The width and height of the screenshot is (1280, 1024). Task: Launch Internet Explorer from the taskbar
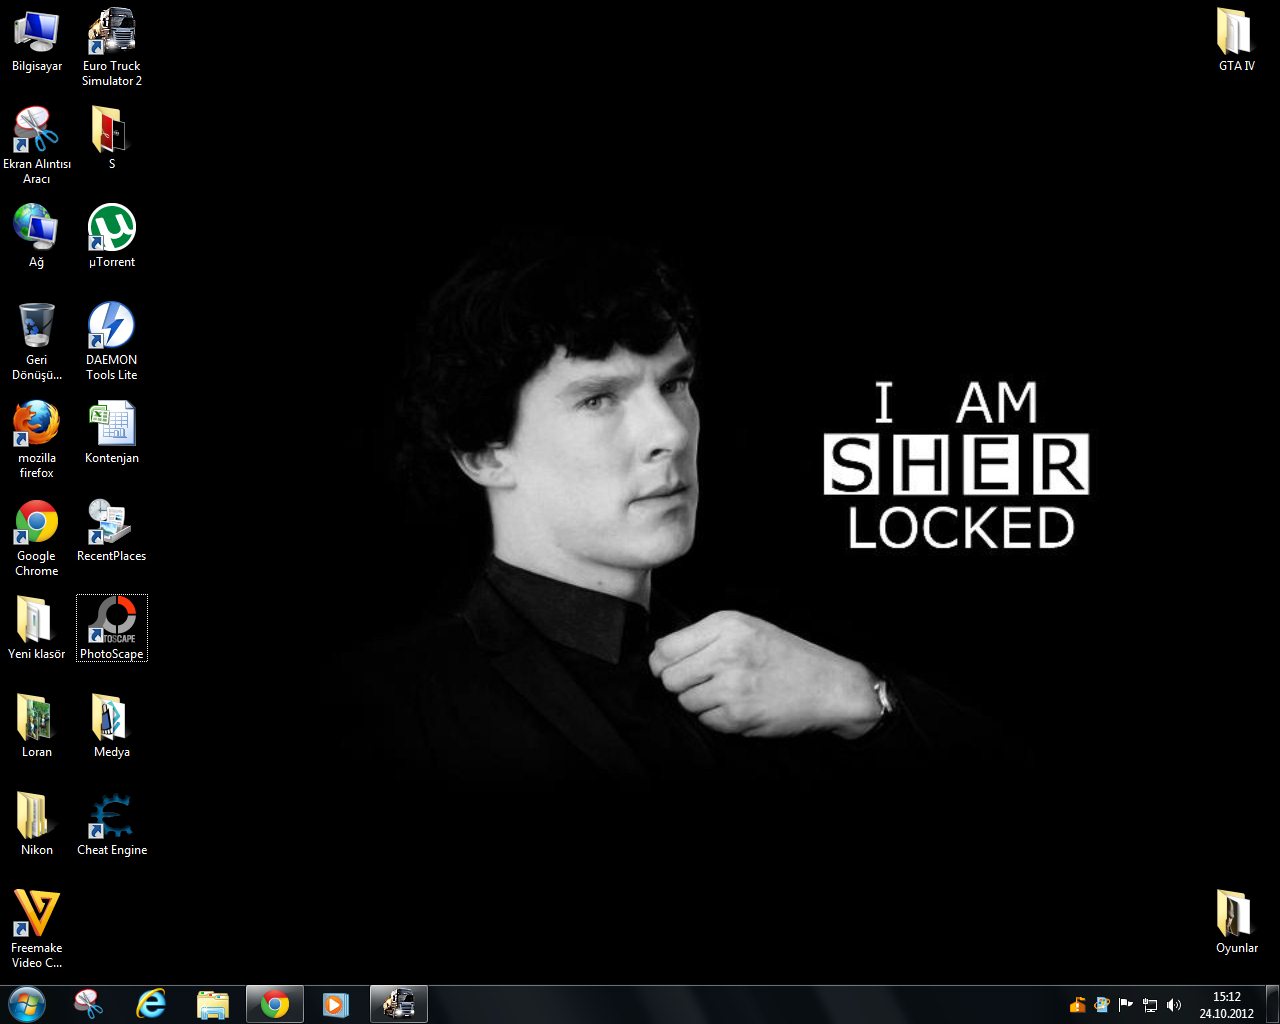tap(151, 1004)
